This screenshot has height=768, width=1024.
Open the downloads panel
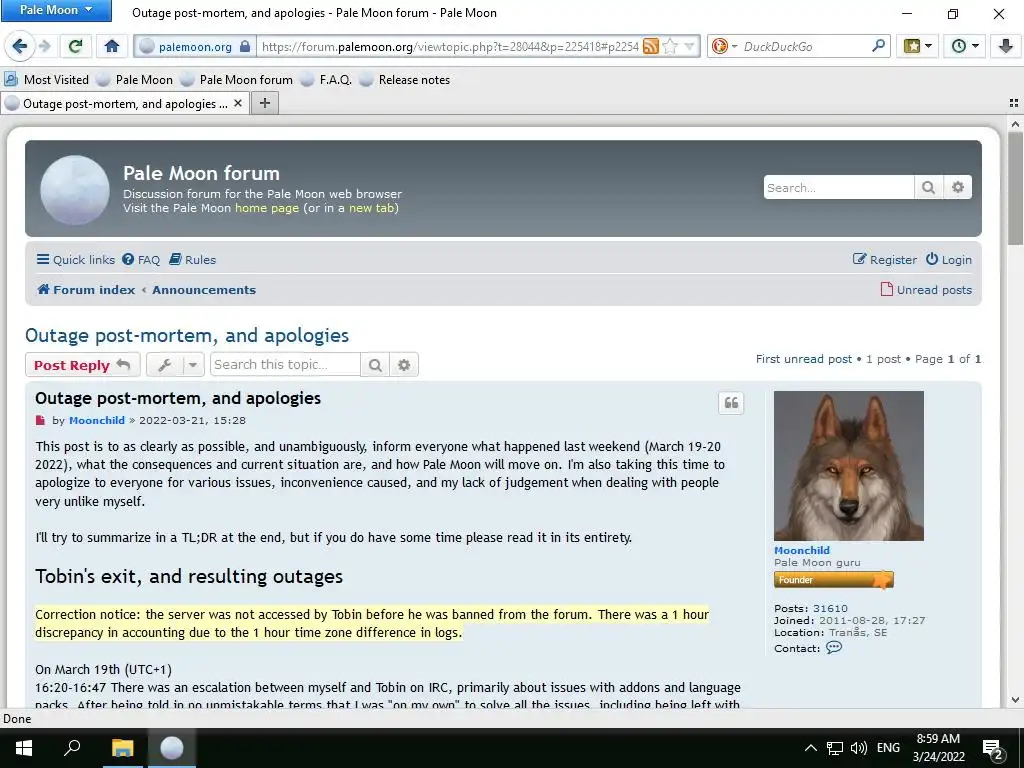(x=1005, y=46)
